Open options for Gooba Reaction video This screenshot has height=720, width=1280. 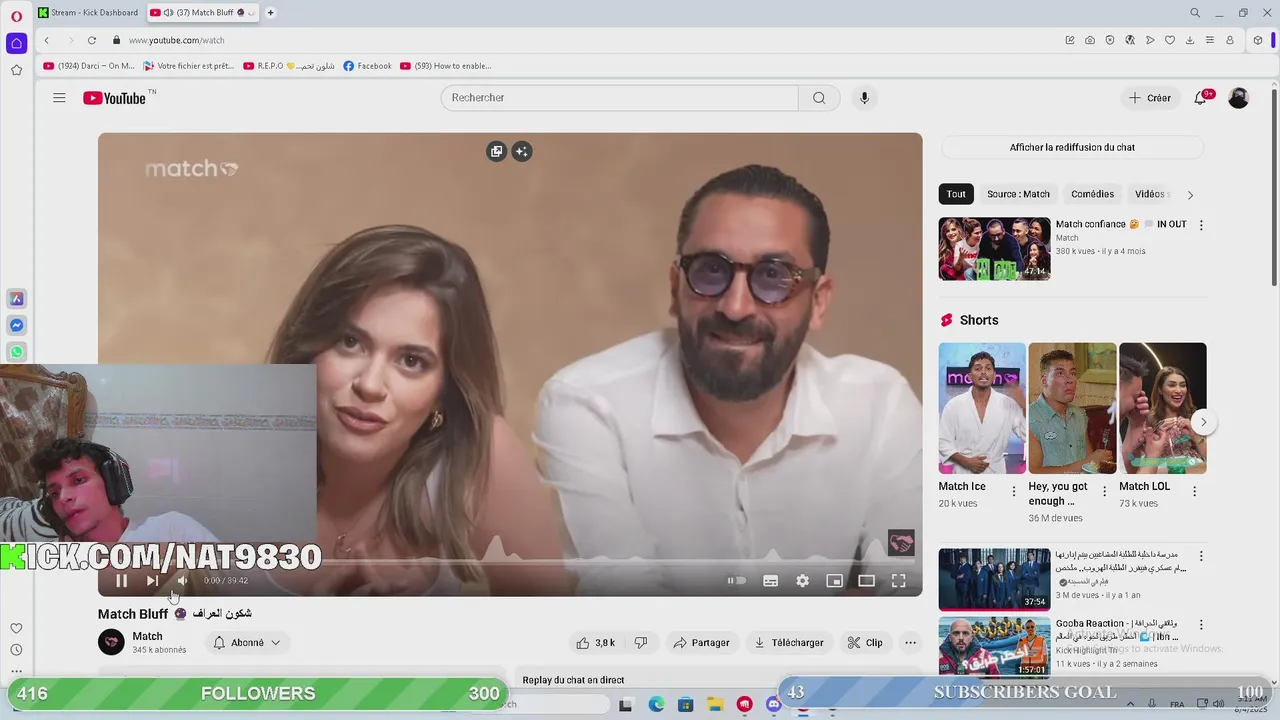(1201, 624)
